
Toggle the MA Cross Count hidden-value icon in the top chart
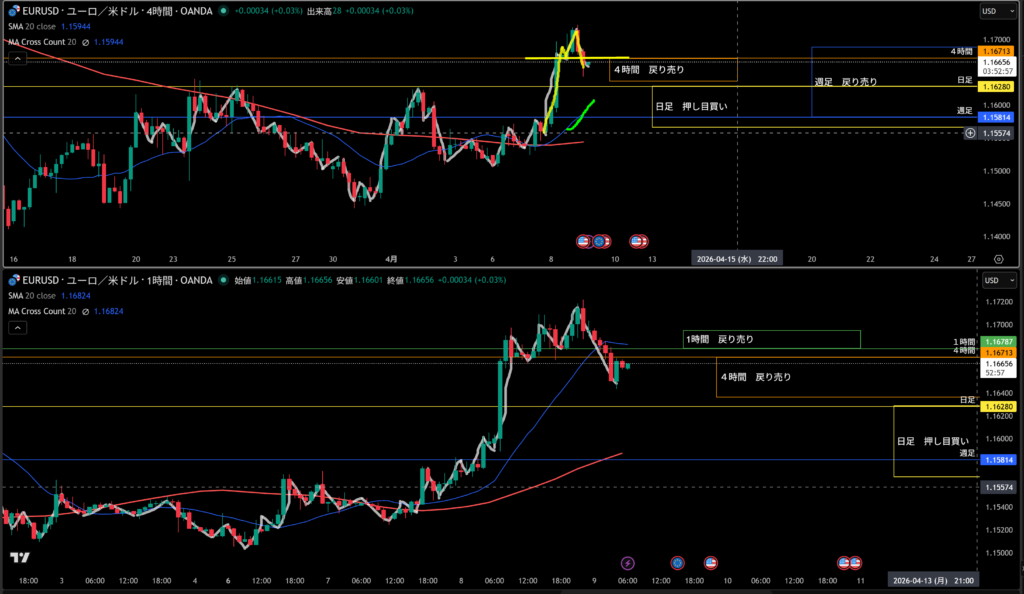point(86,43)
